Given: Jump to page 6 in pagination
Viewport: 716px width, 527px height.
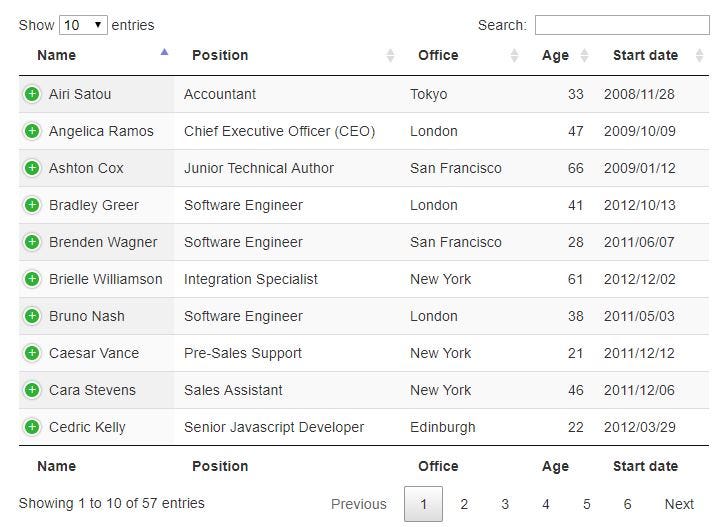Looking at the screenshot, I should [x=627, y=504].
